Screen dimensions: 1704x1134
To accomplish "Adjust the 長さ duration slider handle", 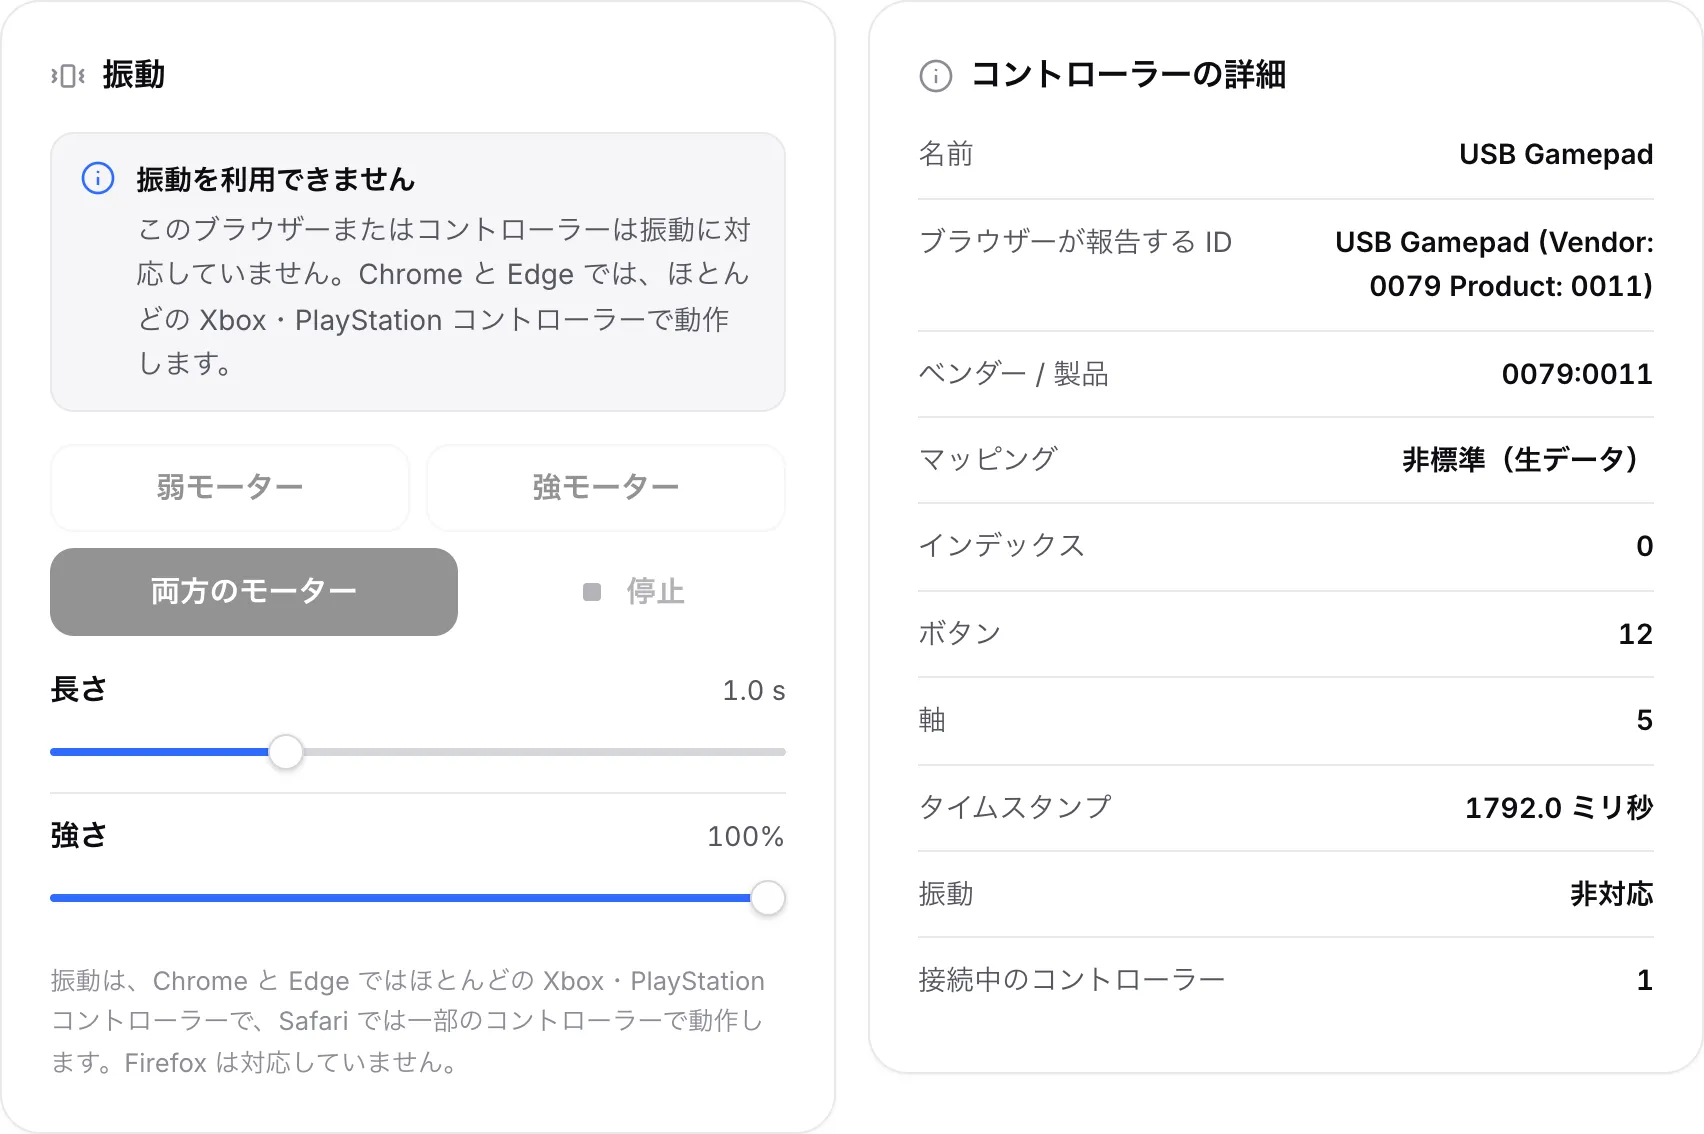I will pyautogui.click(x=286, y=752).
